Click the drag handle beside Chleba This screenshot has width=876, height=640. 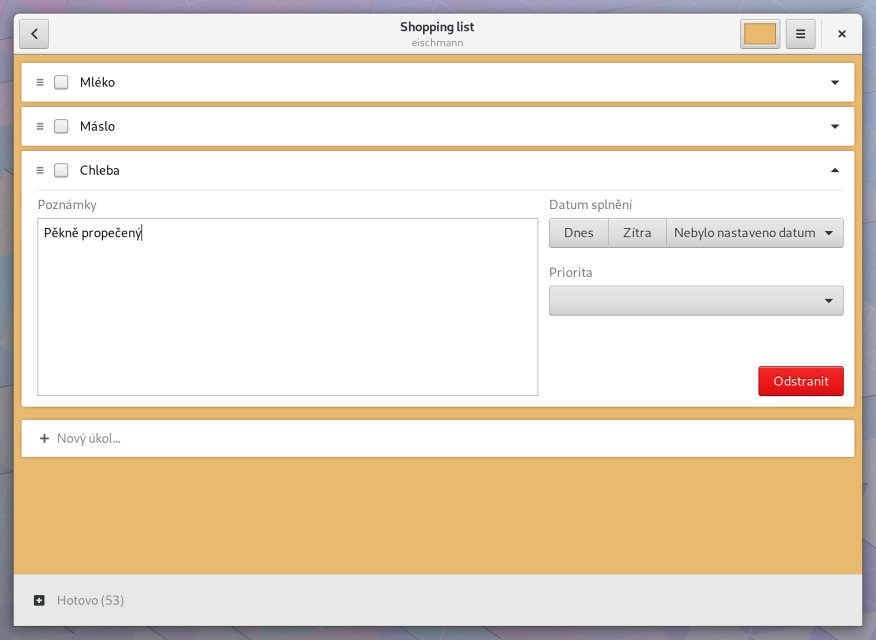40,170
